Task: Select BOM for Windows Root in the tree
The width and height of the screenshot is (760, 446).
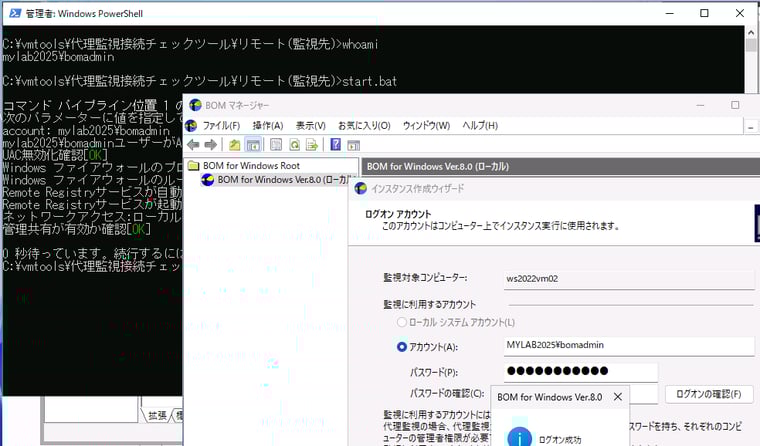Action: coord(251,166)
